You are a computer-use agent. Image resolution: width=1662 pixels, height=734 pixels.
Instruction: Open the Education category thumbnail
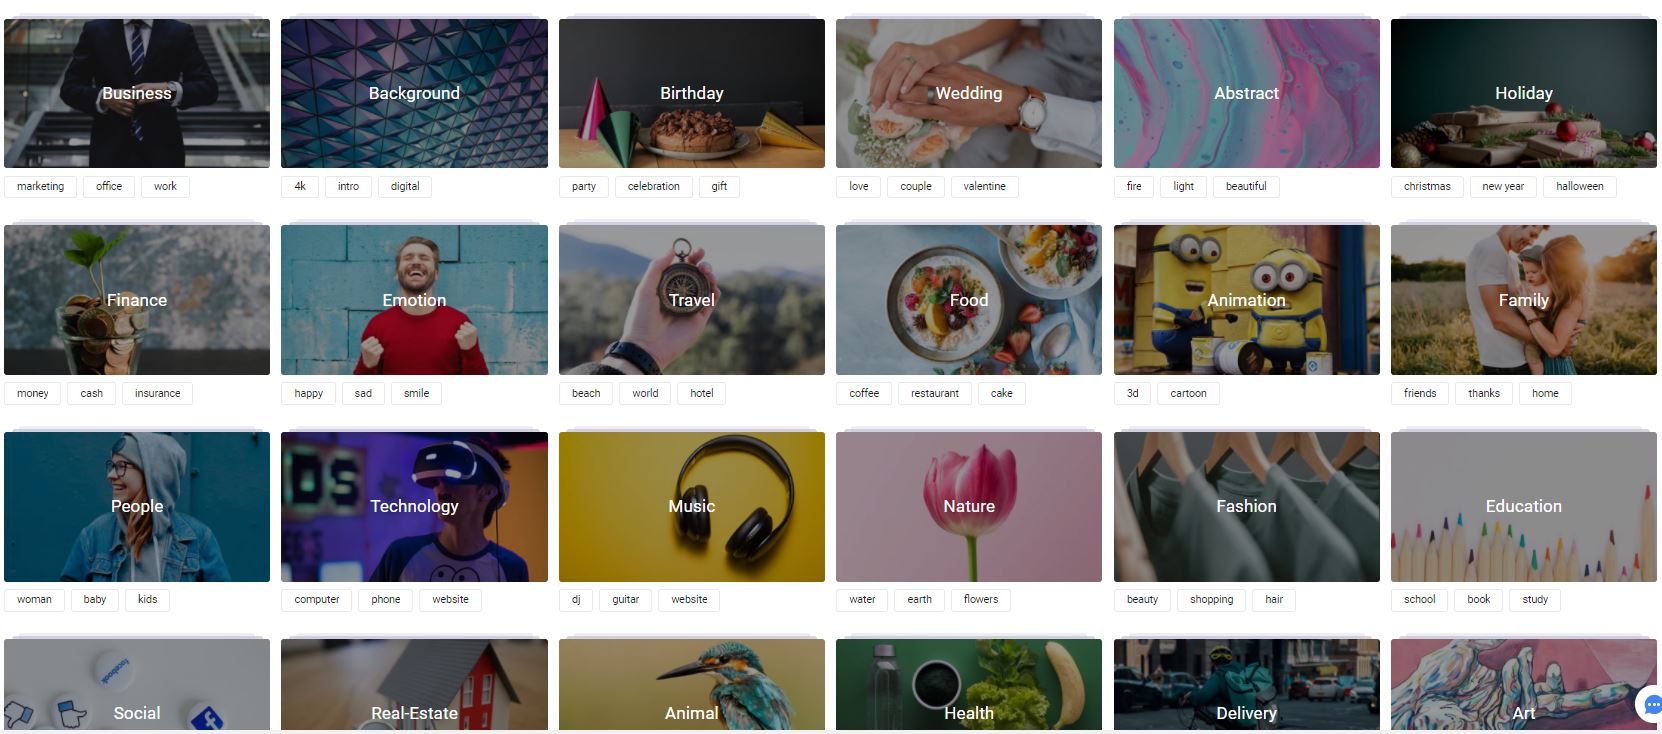pos(1523,507)
